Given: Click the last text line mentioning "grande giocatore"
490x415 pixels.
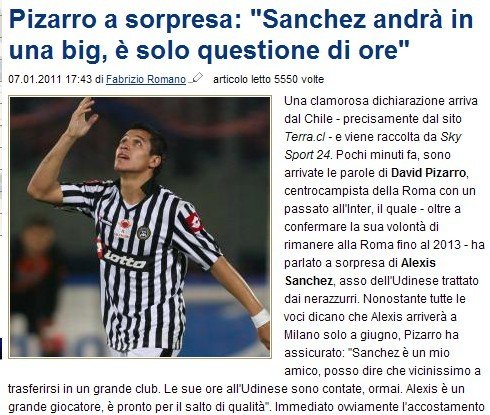Looking at the screenshot, I should tap(246, 407).
